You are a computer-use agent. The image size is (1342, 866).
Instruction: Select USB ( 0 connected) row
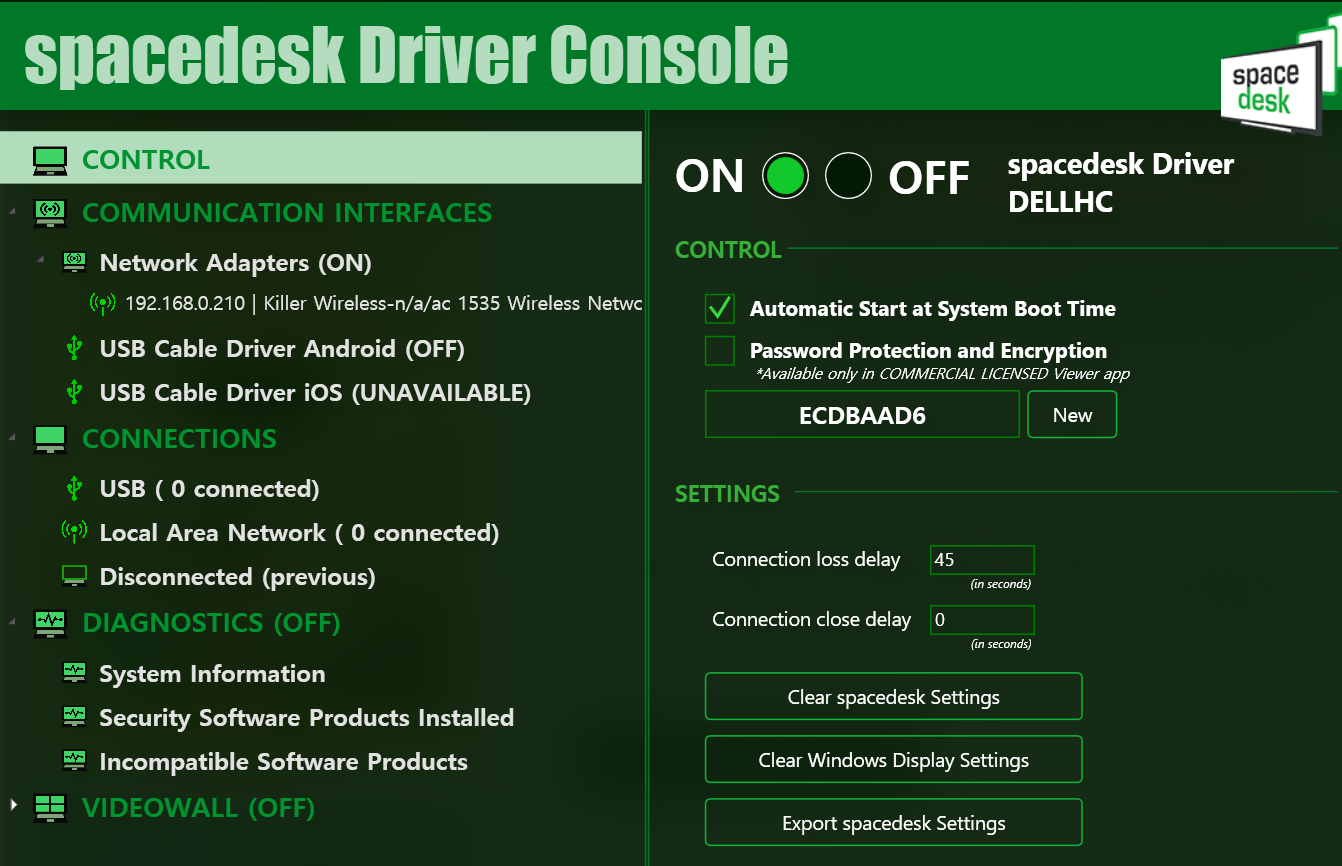point(210,489)
